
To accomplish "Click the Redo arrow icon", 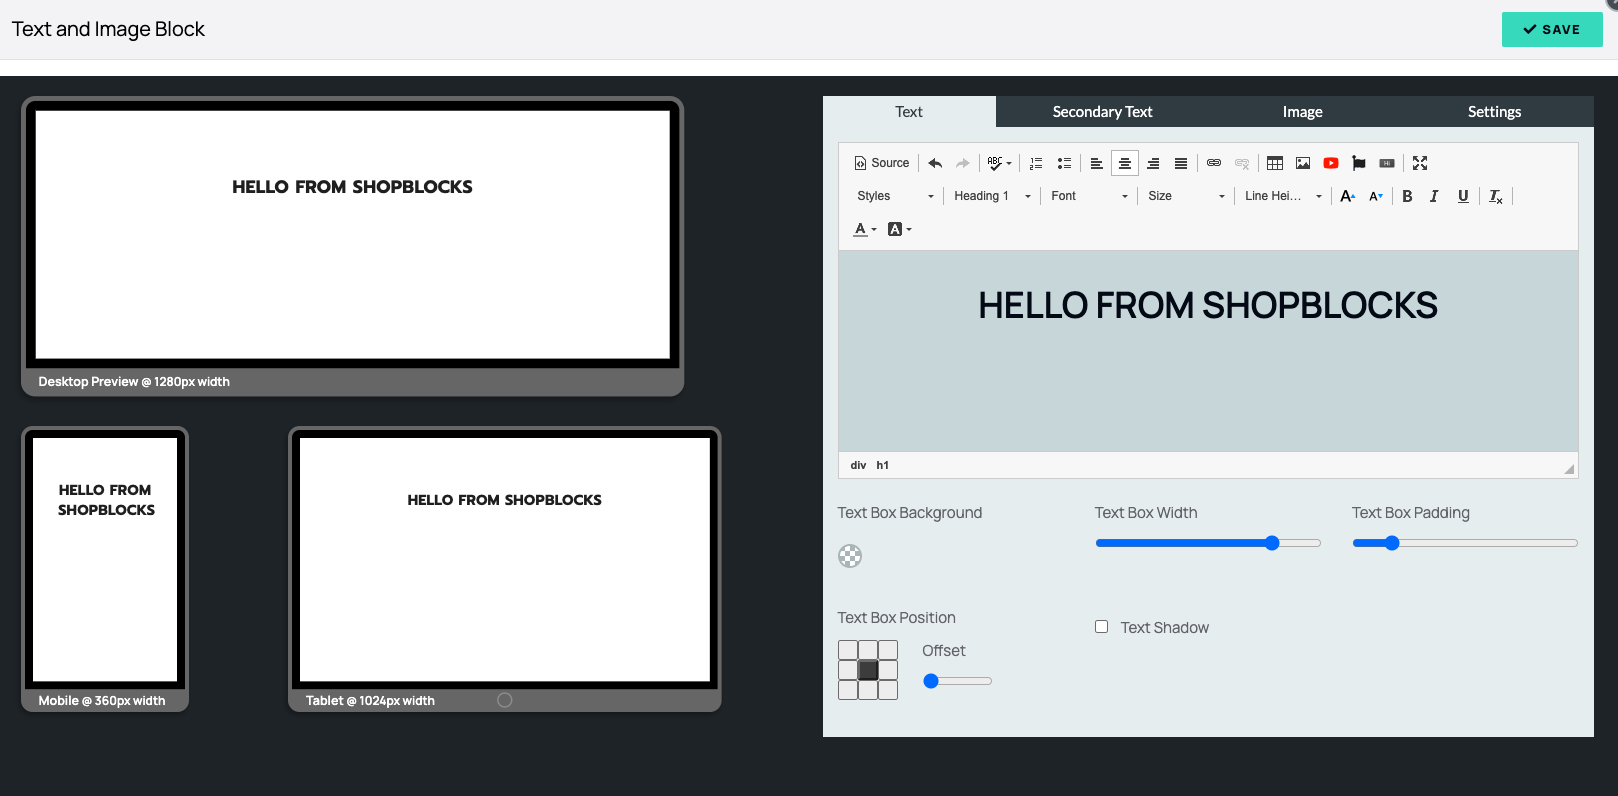I will click(962, 163).
